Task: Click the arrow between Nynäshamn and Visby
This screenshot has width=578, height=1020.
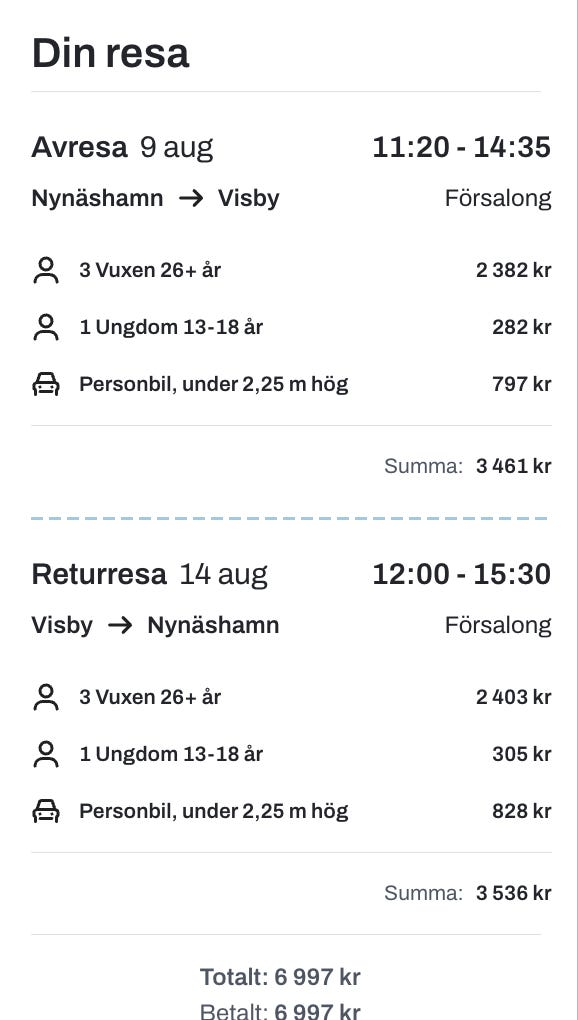Action: [x=190, y=198]
